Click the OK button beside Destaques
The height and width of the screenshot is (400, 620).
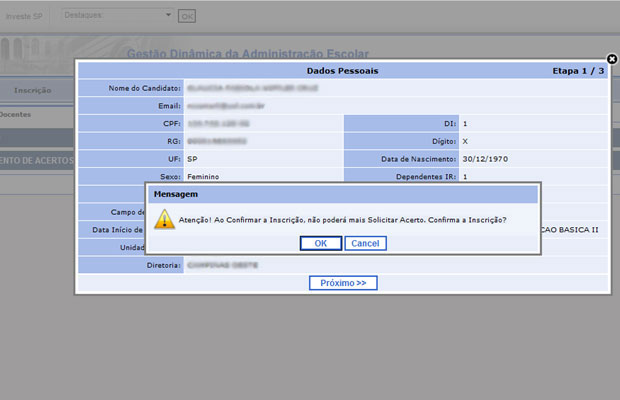187,17
